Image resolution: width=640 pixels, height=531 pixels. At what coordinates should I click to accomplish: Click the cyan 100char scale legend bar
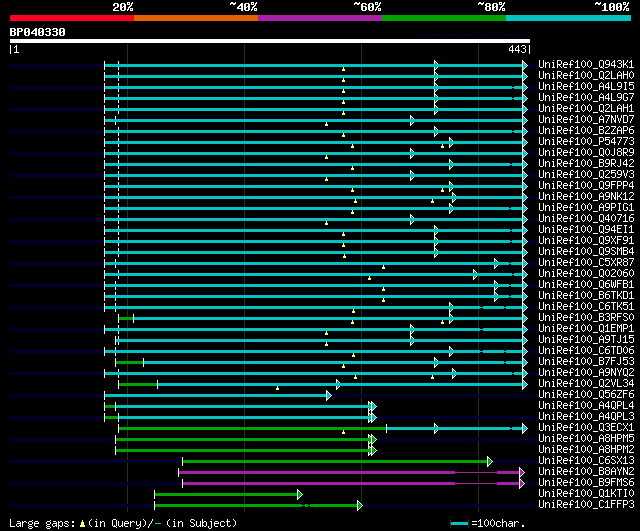[x=460, y=523]
